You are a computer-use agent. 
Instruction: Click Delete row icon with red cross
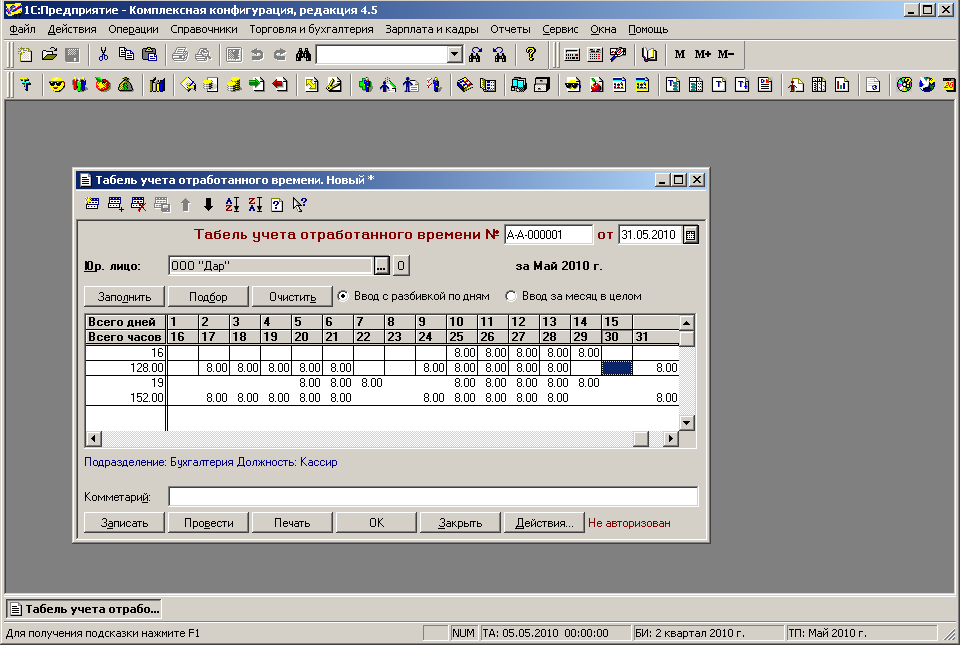(x=138, y=204)
